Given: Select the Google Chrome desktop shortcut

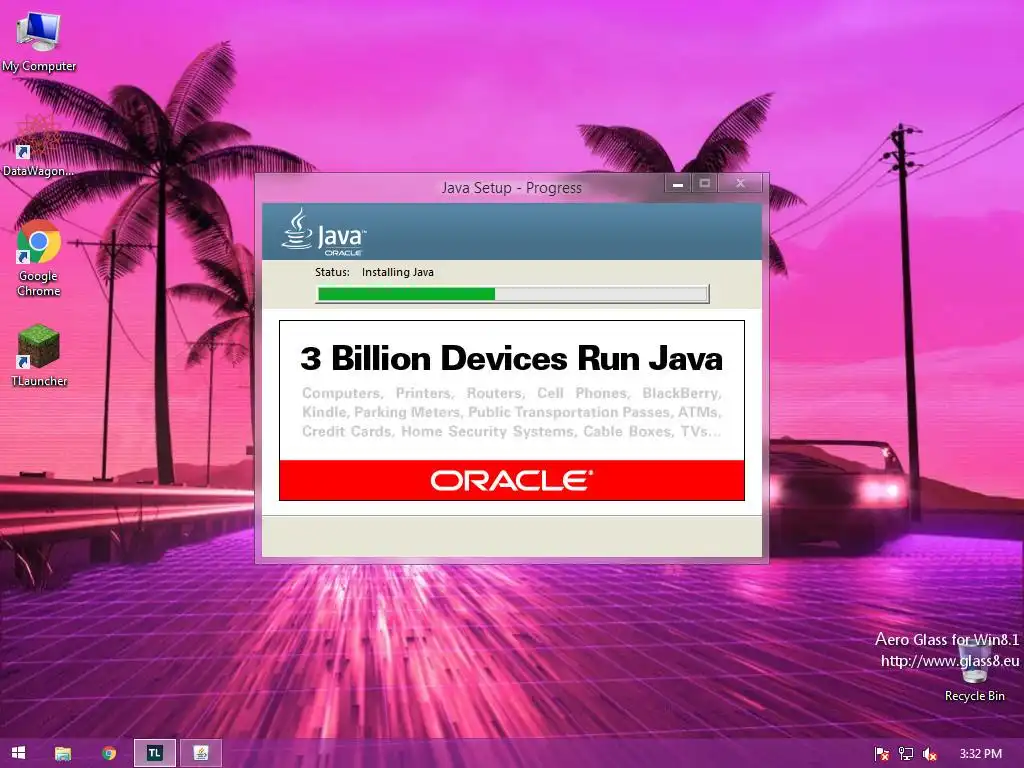Looking at the screenshot, I should point(39,258).
